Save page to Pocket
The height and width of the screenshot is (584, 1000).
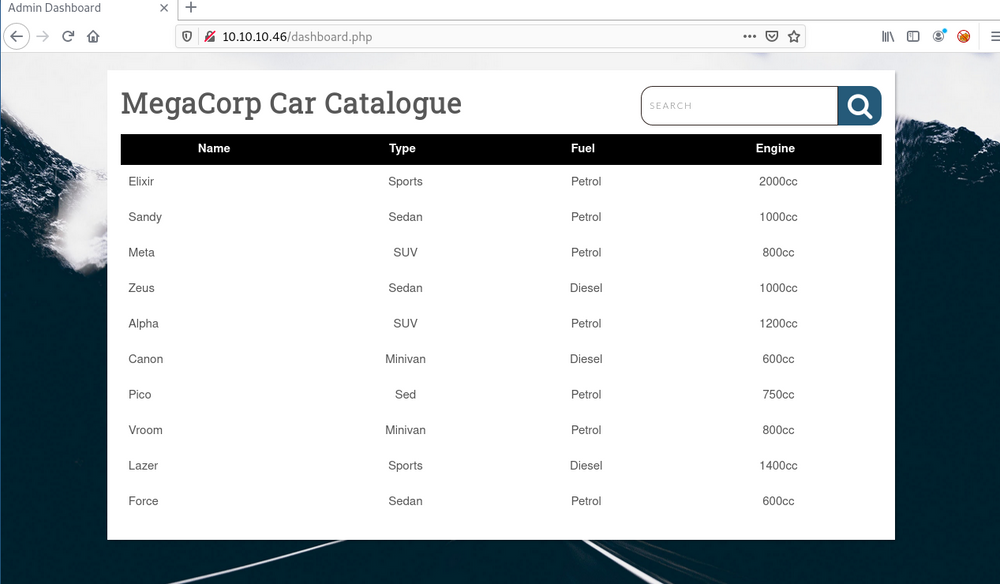point(772,36)
